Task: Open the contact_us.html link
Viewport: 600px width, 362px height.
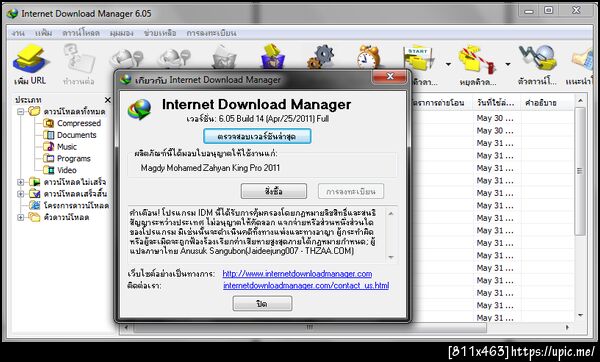Action: coord(306,285)
